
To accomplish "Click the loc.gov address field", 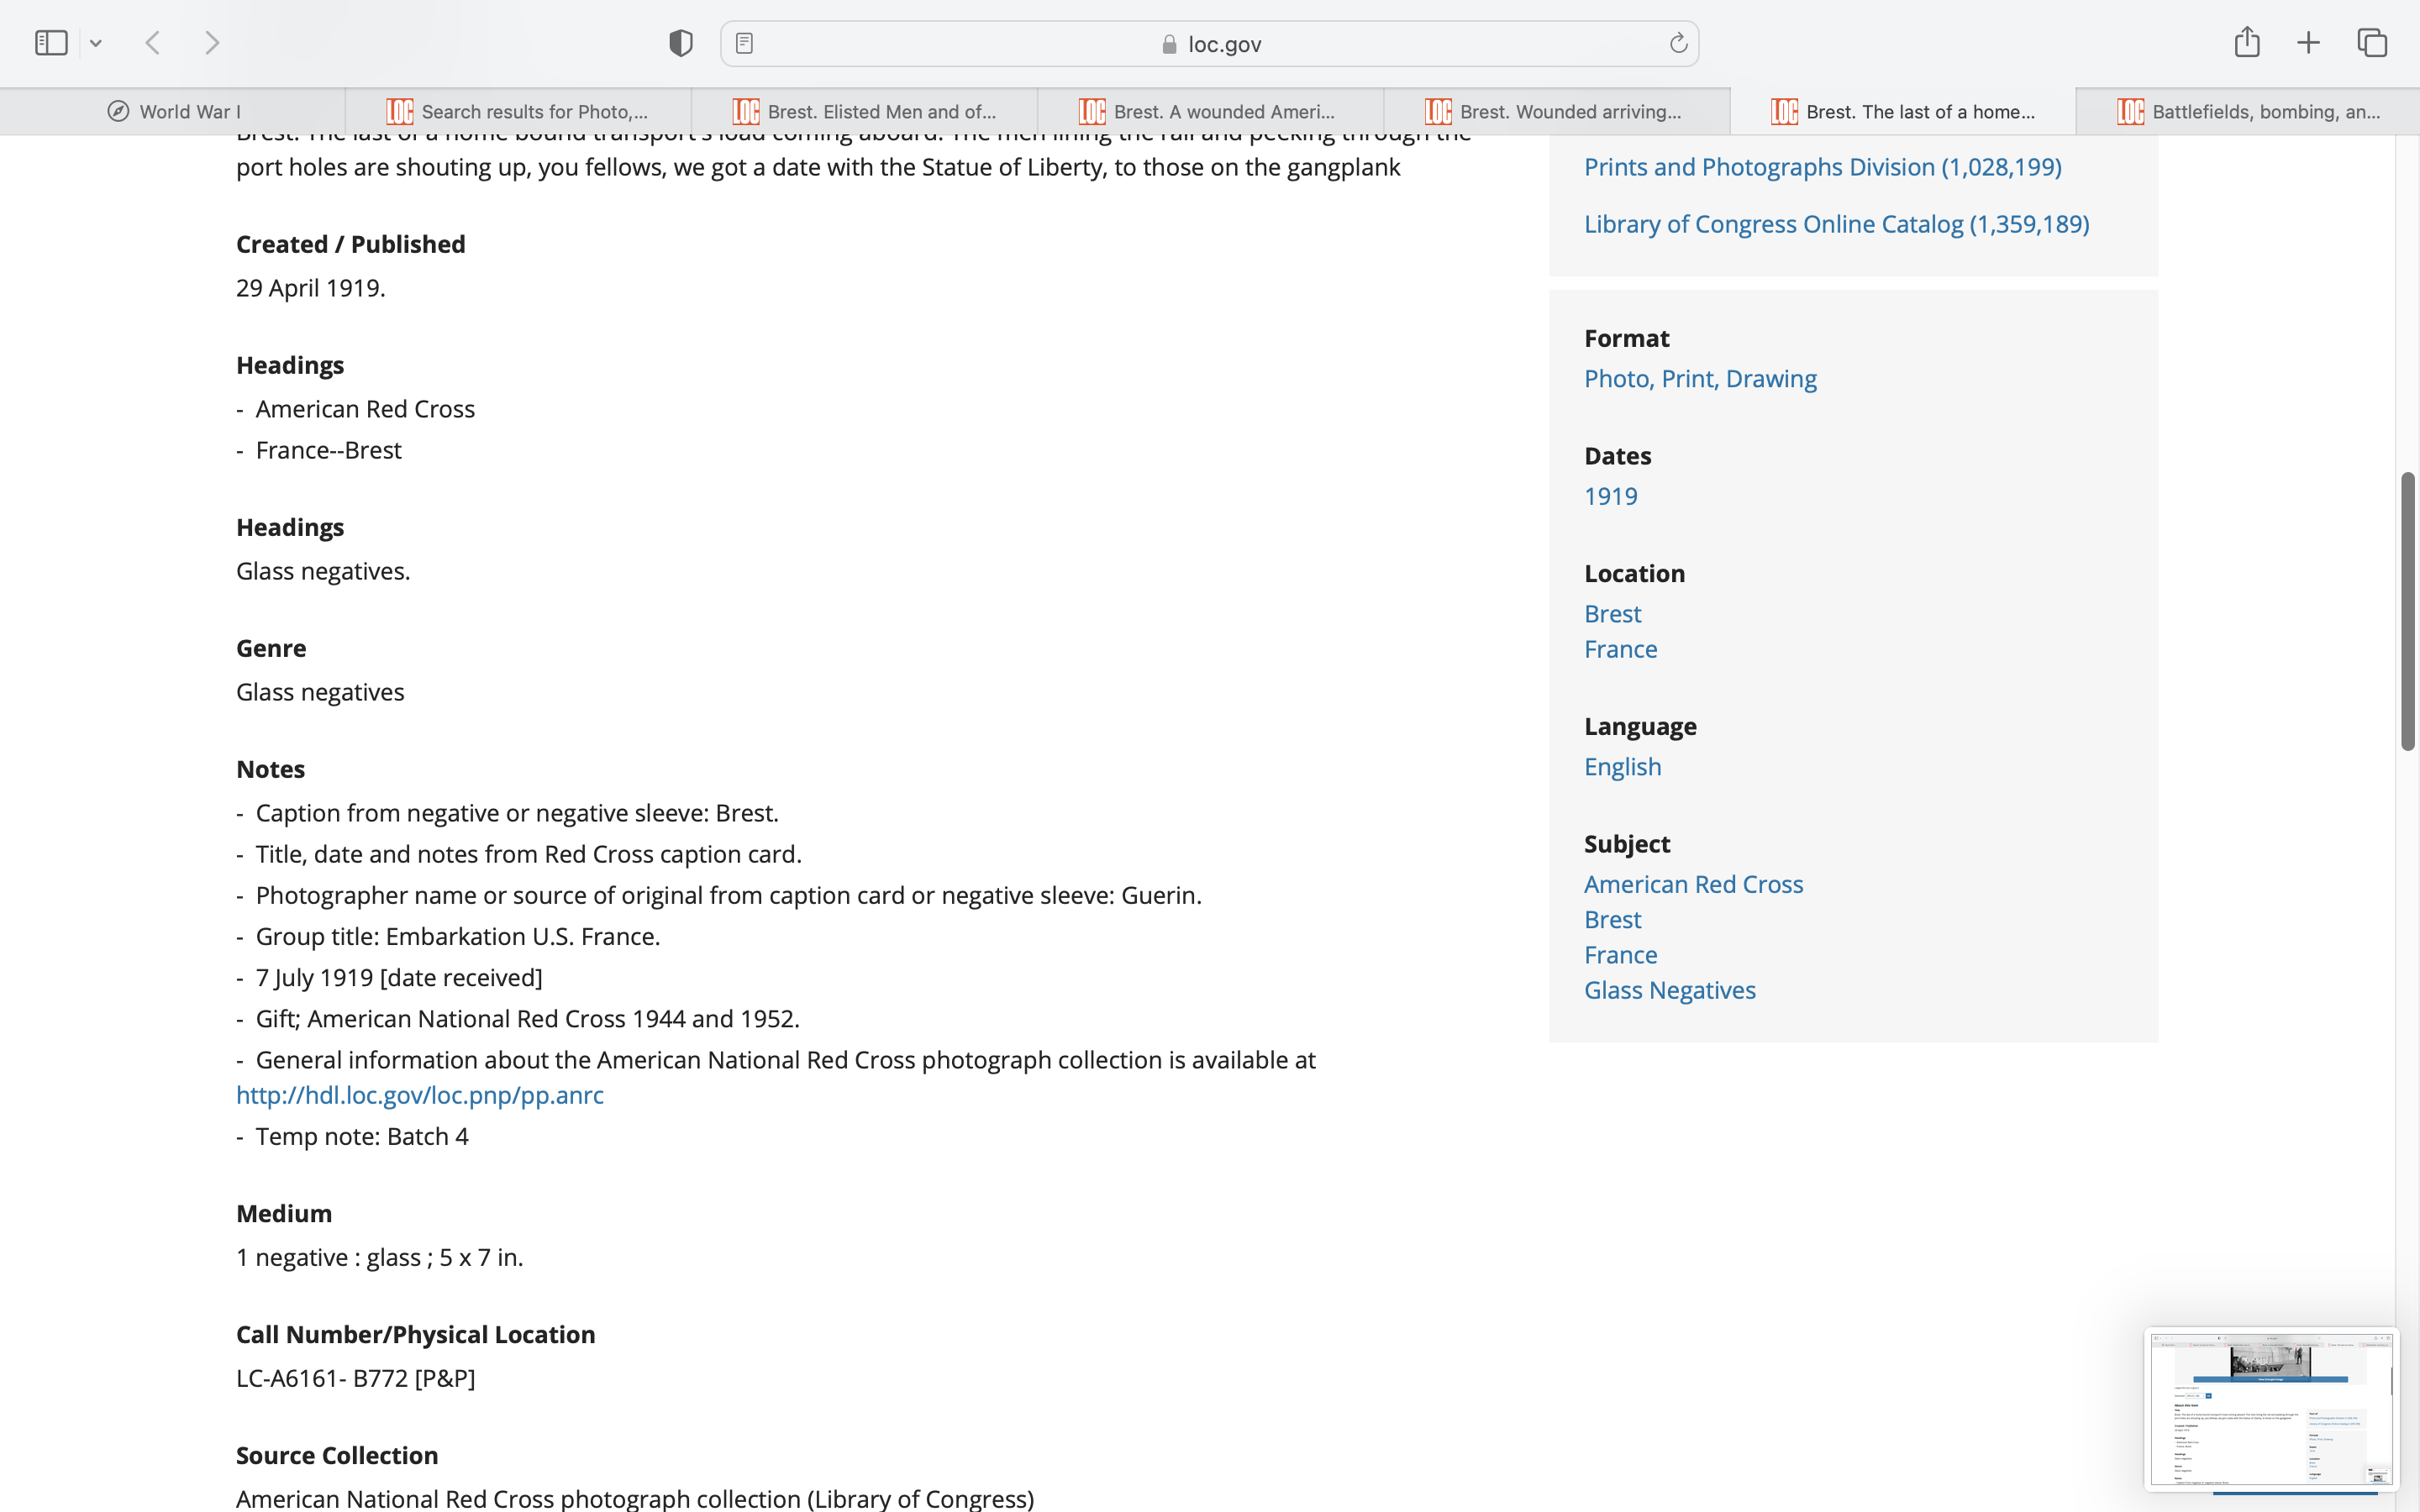I will (x=1210, y=44).
